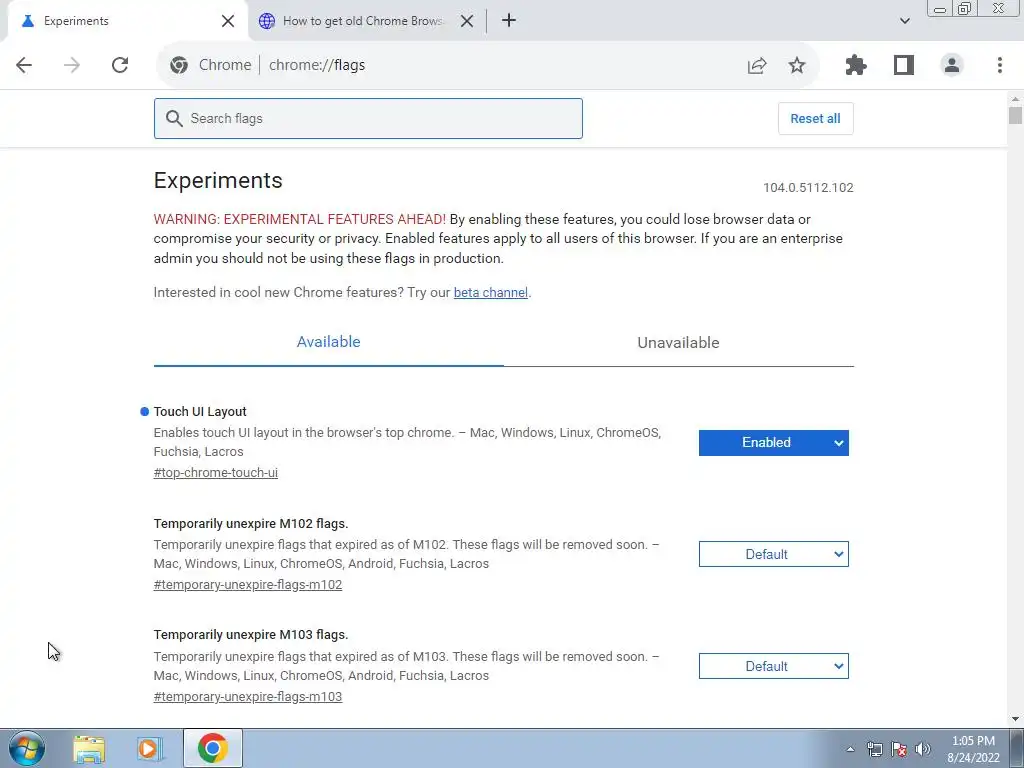This screenshot has height=768, width=1024.
Task: Click the scrollbar down arrow
Action: pos(1015,719)
